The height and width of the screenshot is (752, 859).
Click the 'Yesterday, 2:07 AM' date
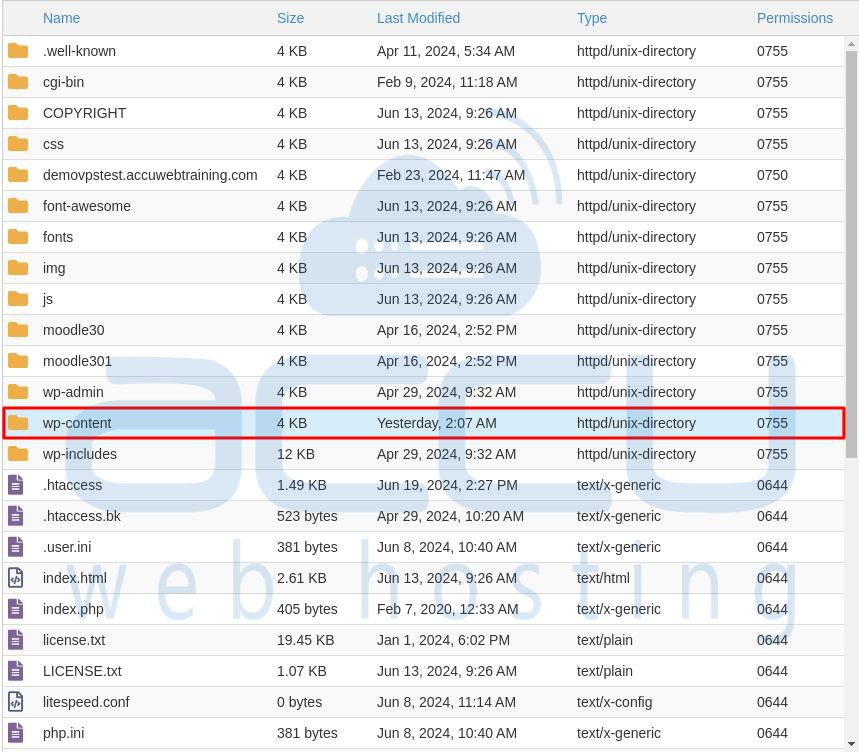437,423
